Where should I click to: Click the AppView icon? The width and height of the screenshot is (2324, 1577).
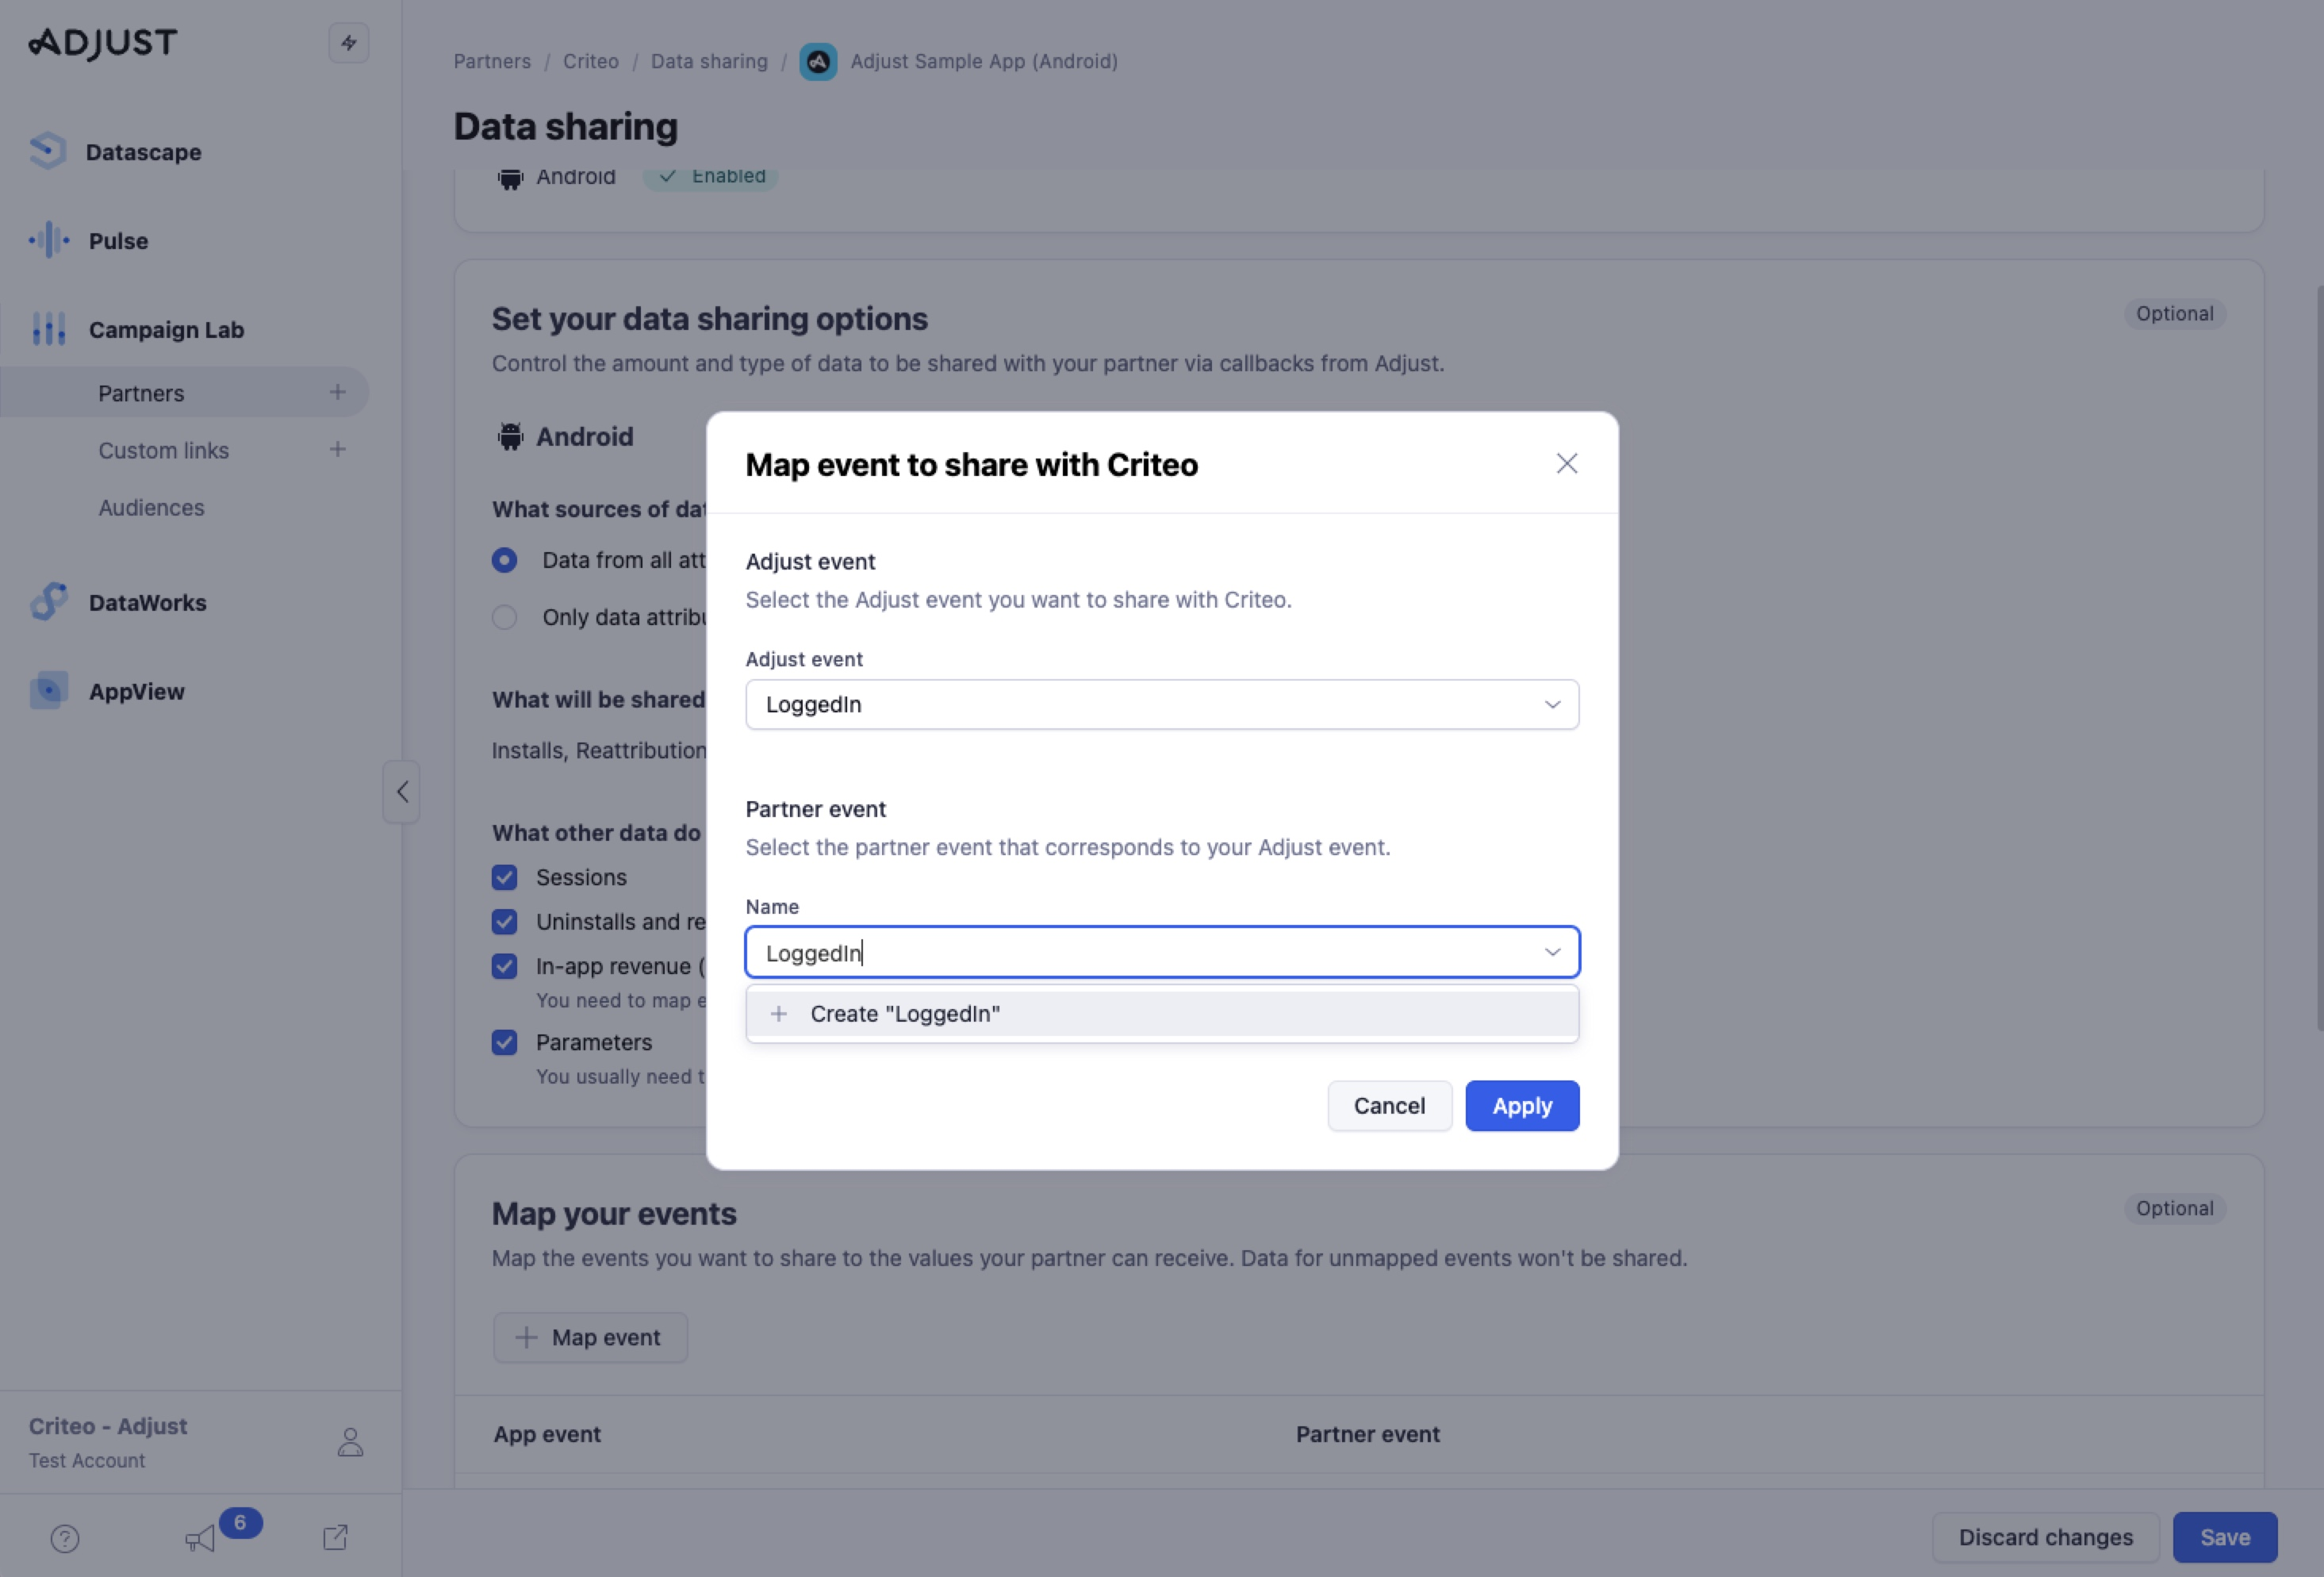(49, 691)
